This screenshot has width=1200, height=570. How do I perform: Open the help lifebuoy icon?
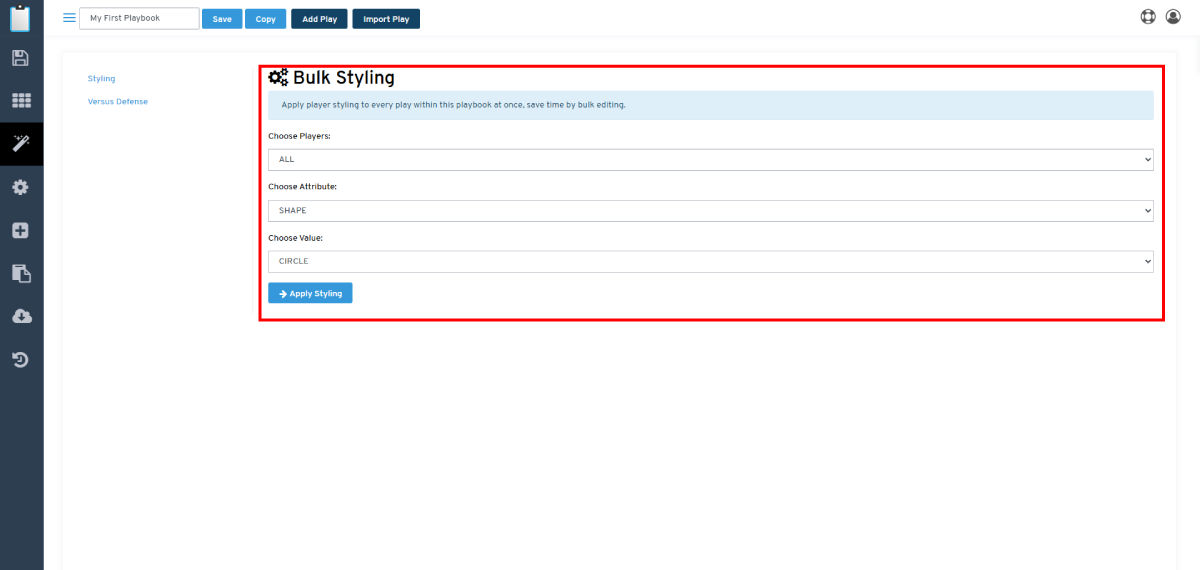[x=1148, y=17]
